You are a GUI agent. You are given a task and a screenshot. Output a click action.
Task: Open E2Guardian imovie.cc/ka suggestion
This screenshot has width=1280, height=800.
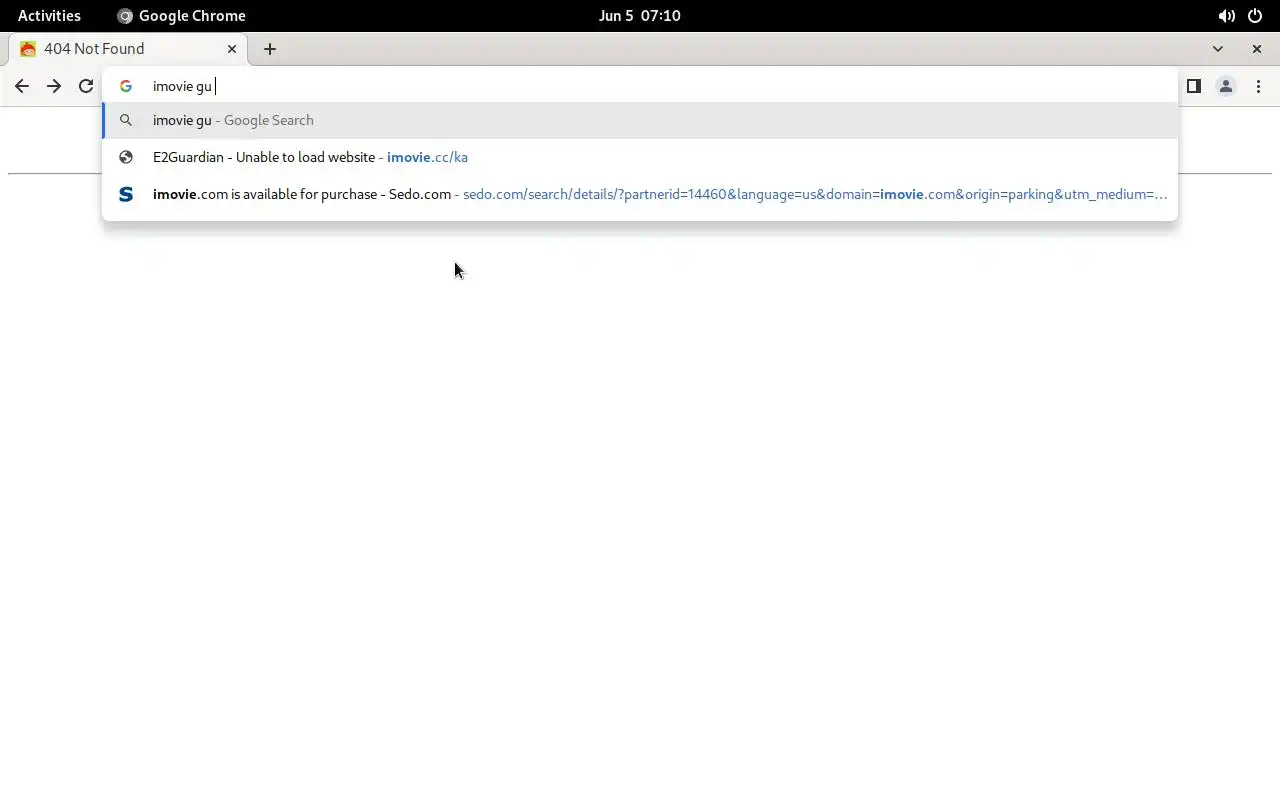pos(640,157)
